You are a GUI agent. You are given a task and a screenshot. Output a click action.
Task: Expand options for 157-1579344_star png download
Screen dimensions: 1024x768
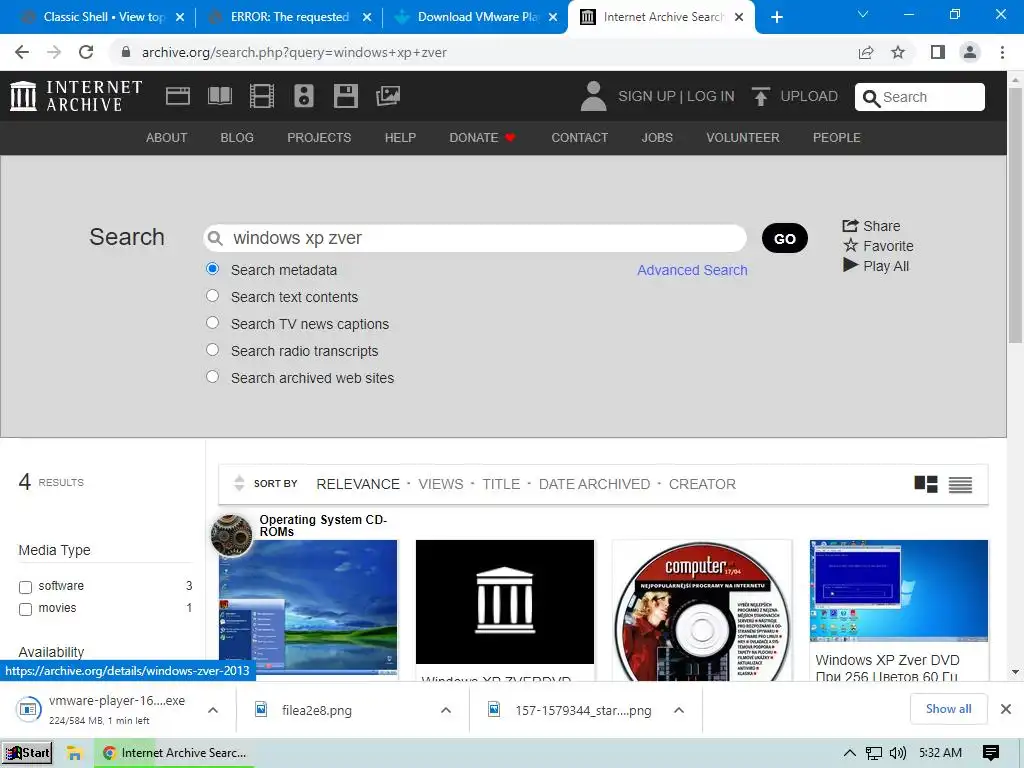click(x=679, y=710)
